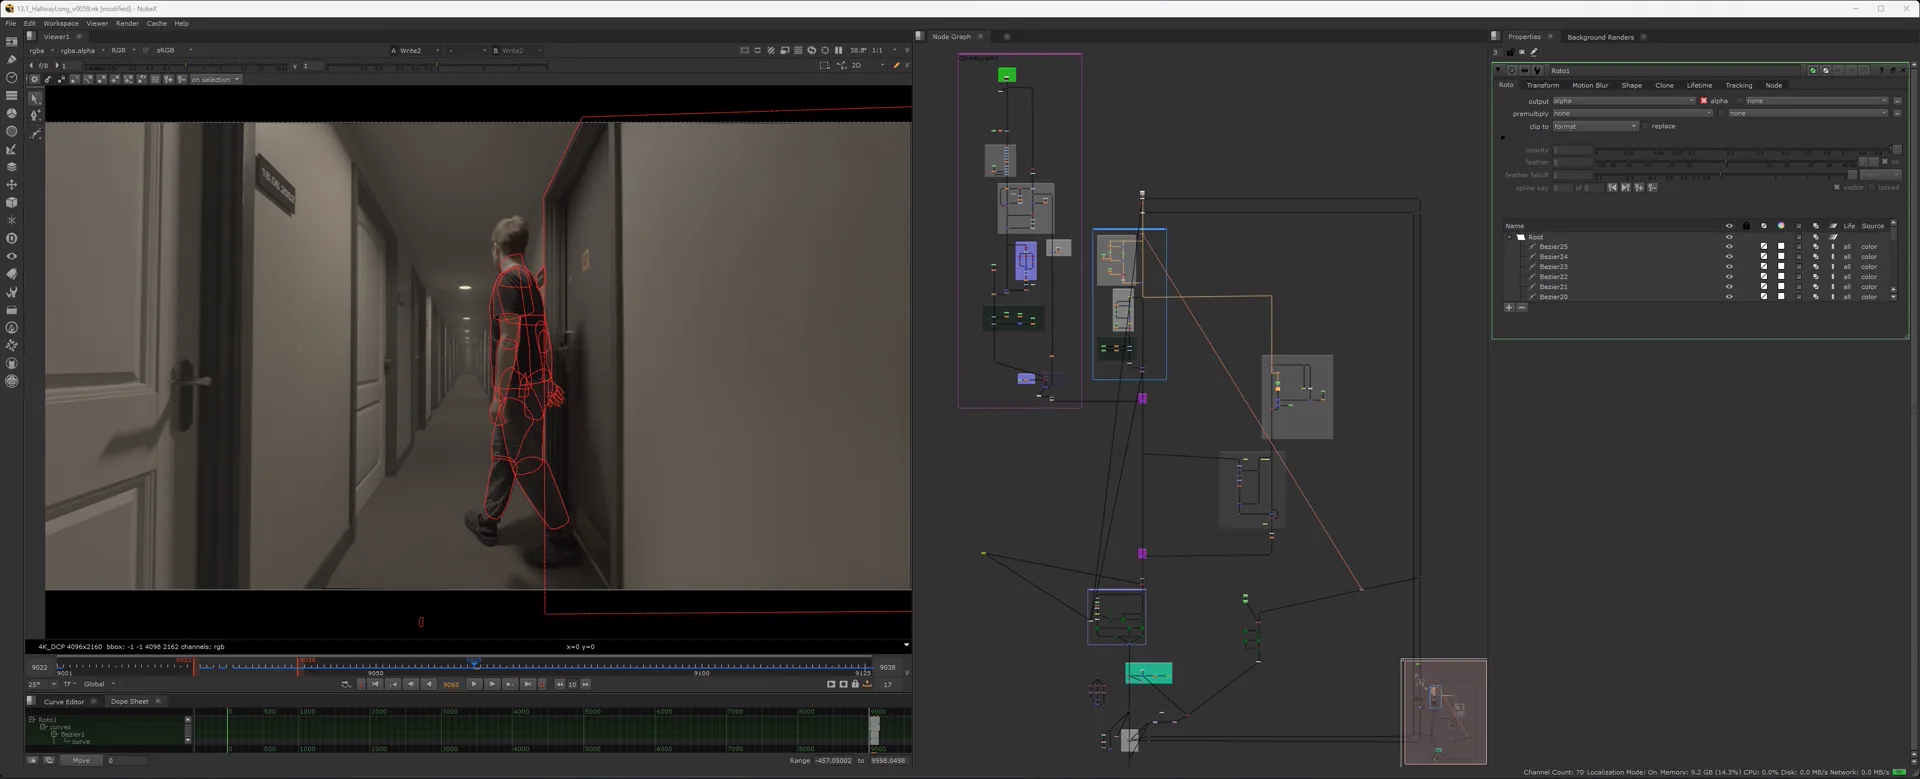This screenshot has height=779, width=1920.
Task: Open the clip to format dropdown
Action: coord(1595,127)
